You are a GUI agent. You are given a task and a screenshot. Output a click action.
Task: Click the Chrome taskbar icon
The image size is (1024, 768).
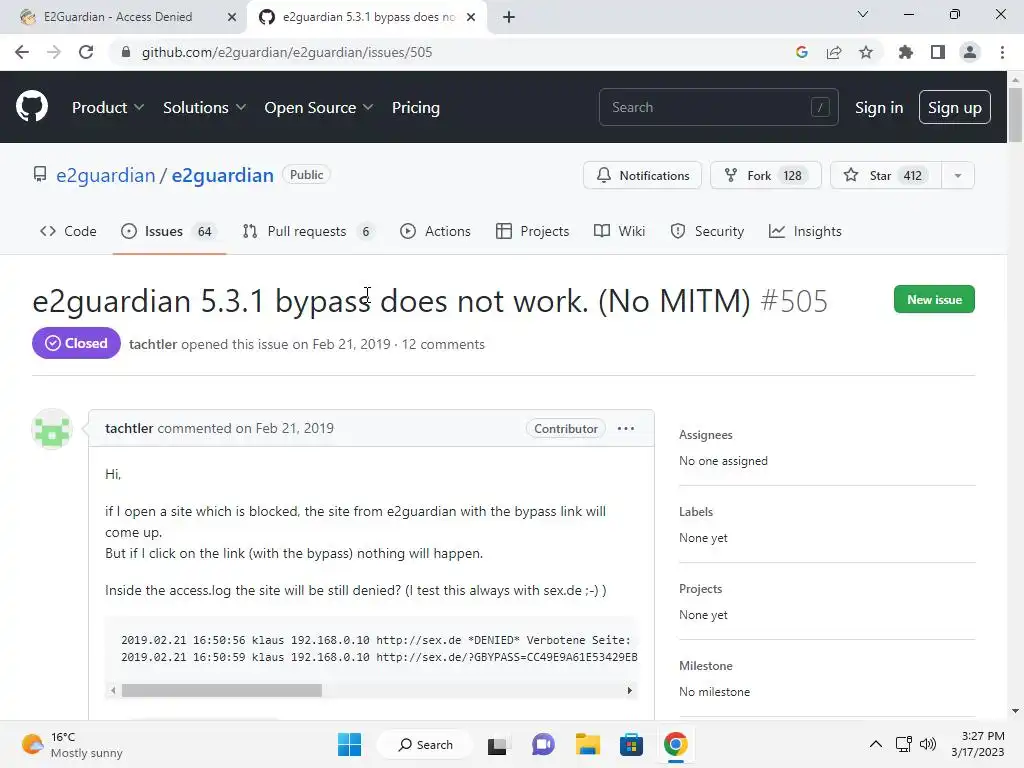click(x=676, y=744)
